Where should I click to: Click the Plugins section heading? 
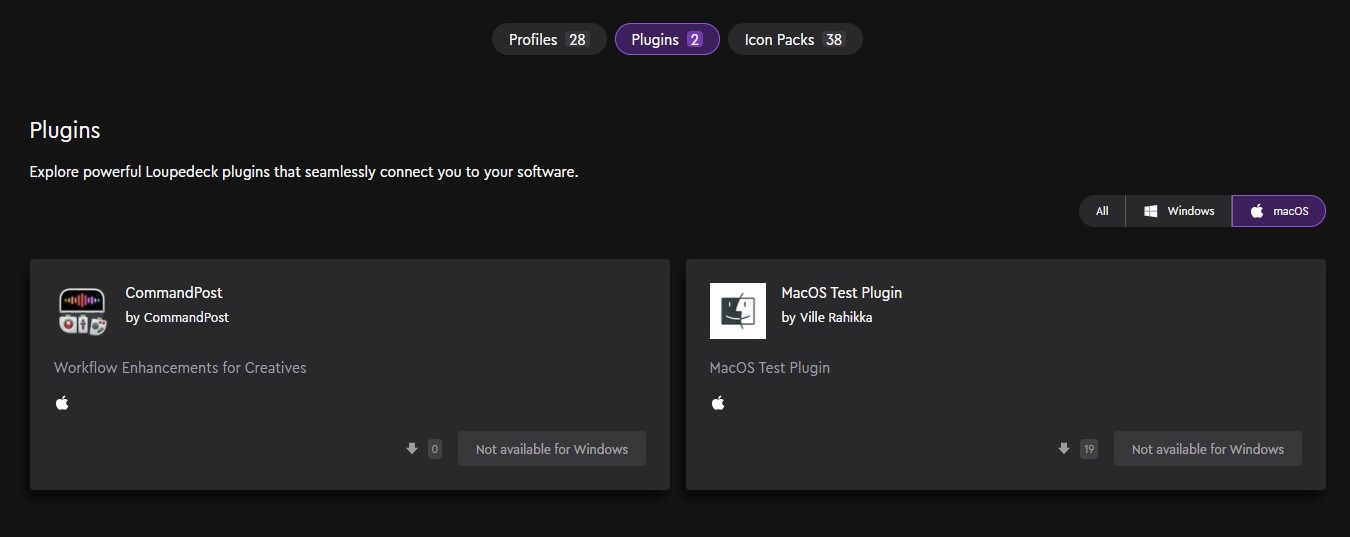click(x=65, y=130)
